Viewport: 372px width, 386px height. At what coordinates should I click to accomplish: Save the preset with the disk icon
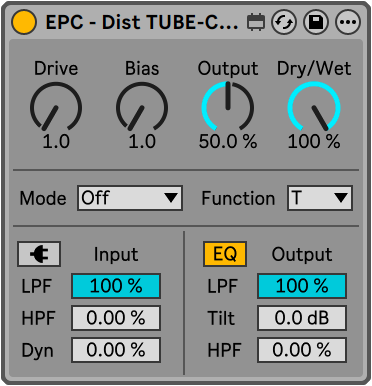(316, 22)
